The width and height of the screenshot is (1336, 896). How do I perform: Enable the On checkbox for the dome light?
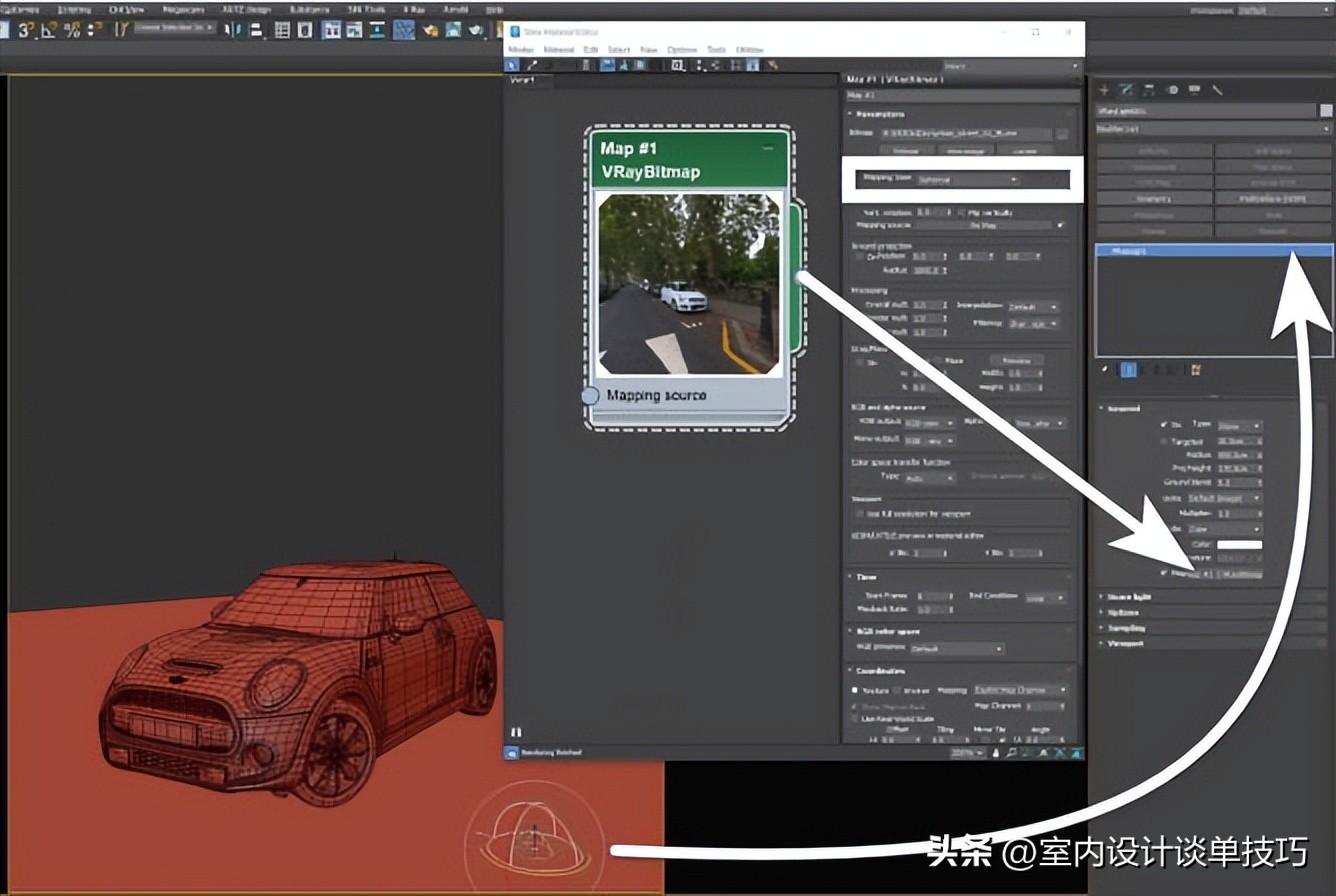(1163, 425)
